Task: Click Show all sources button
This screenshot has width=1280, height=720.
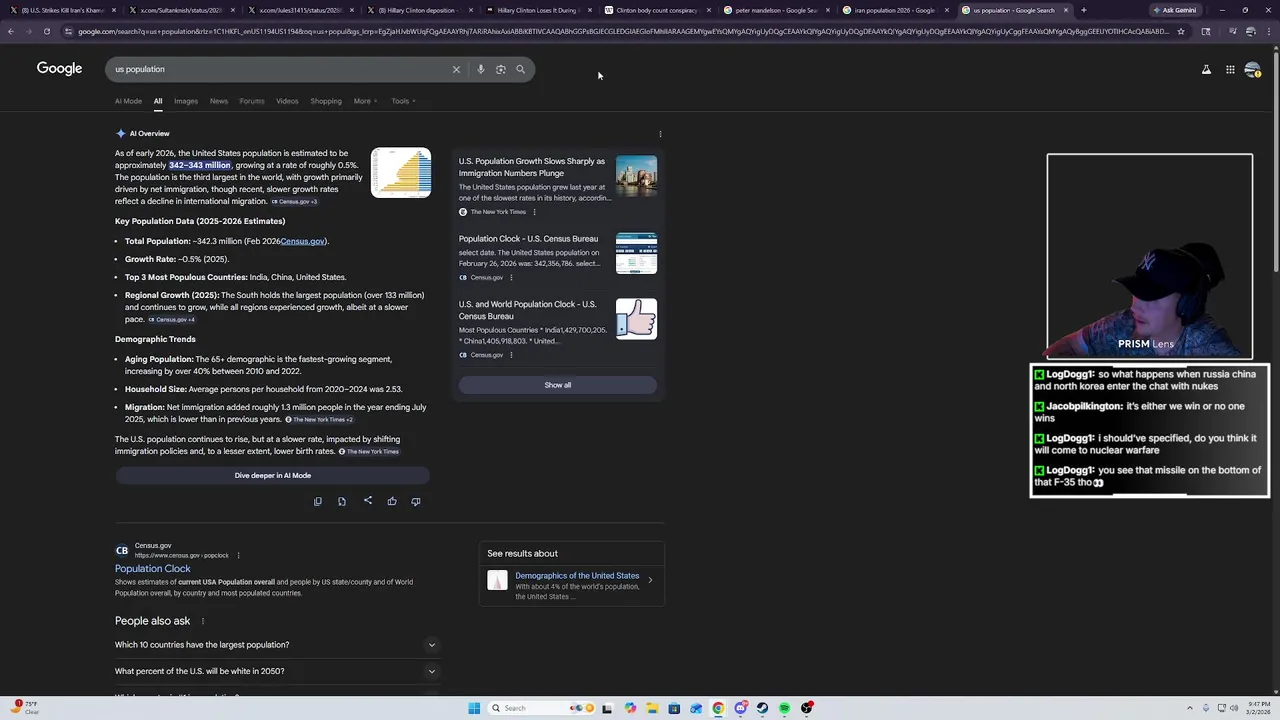Action: pyautogui.click(x=558, y=385)
